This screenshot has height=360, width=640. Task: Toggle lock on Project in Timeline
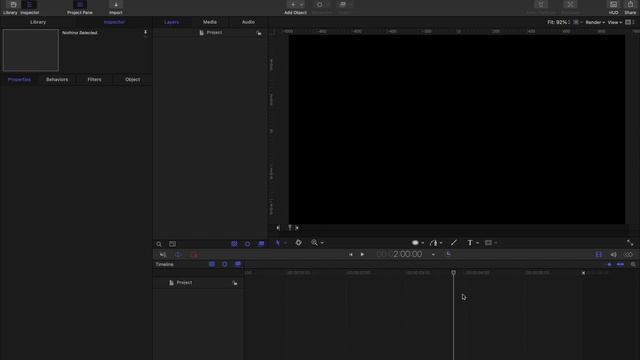pos(235,283)
